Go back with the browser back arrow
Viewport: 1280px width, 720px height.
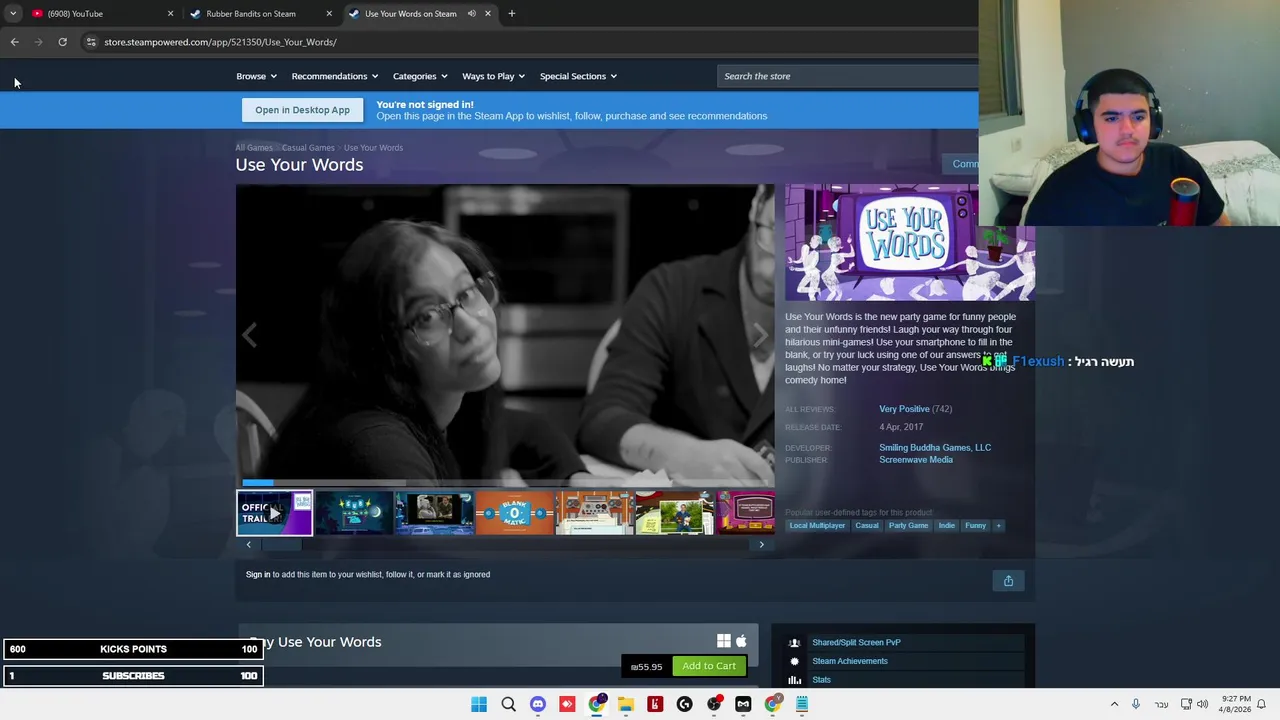tap(14, 42)
